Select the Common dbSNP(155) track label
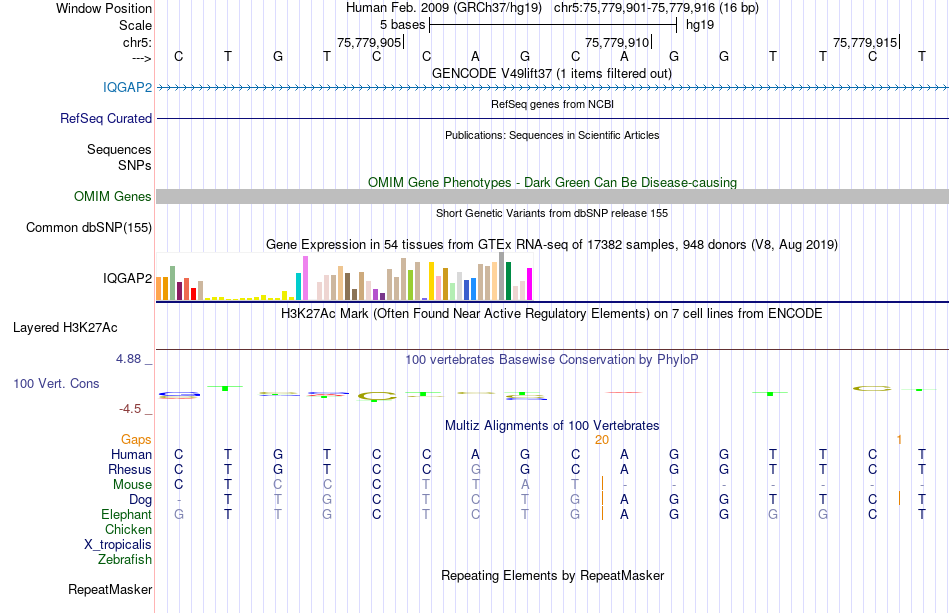 88,227
